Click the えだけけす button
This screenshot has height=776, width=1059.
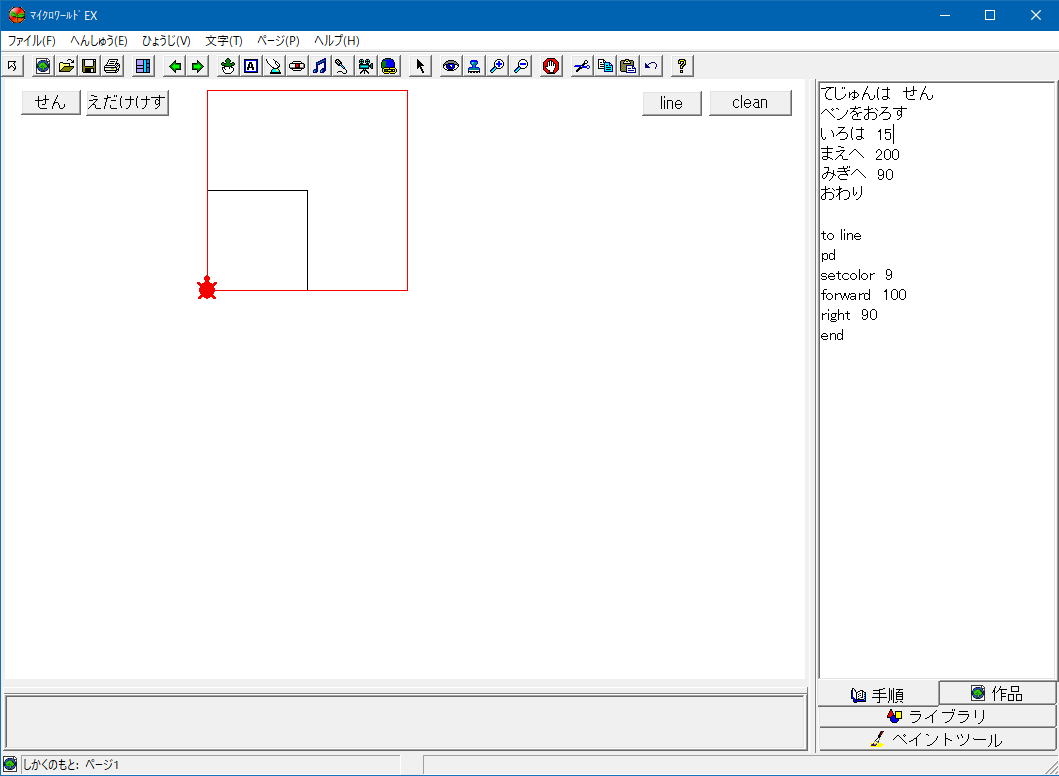[x=127, y=103]
